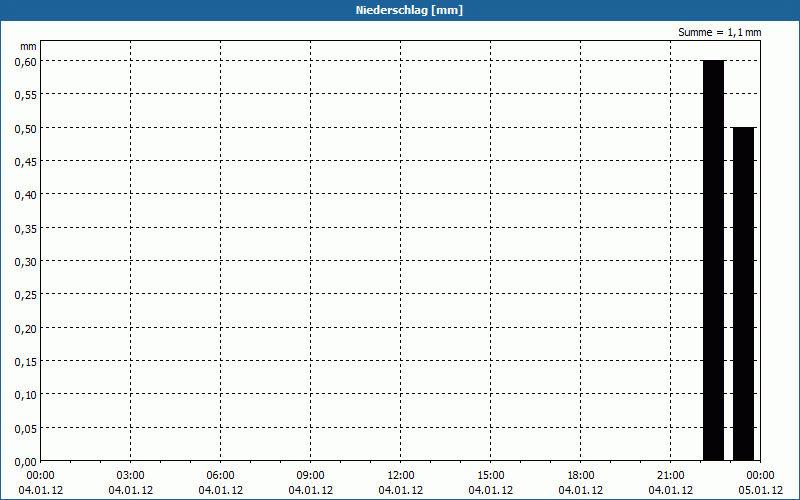Click the 0,05 y-axis label
This screenshot has height=500, width=800.
(x=26, y=429)
